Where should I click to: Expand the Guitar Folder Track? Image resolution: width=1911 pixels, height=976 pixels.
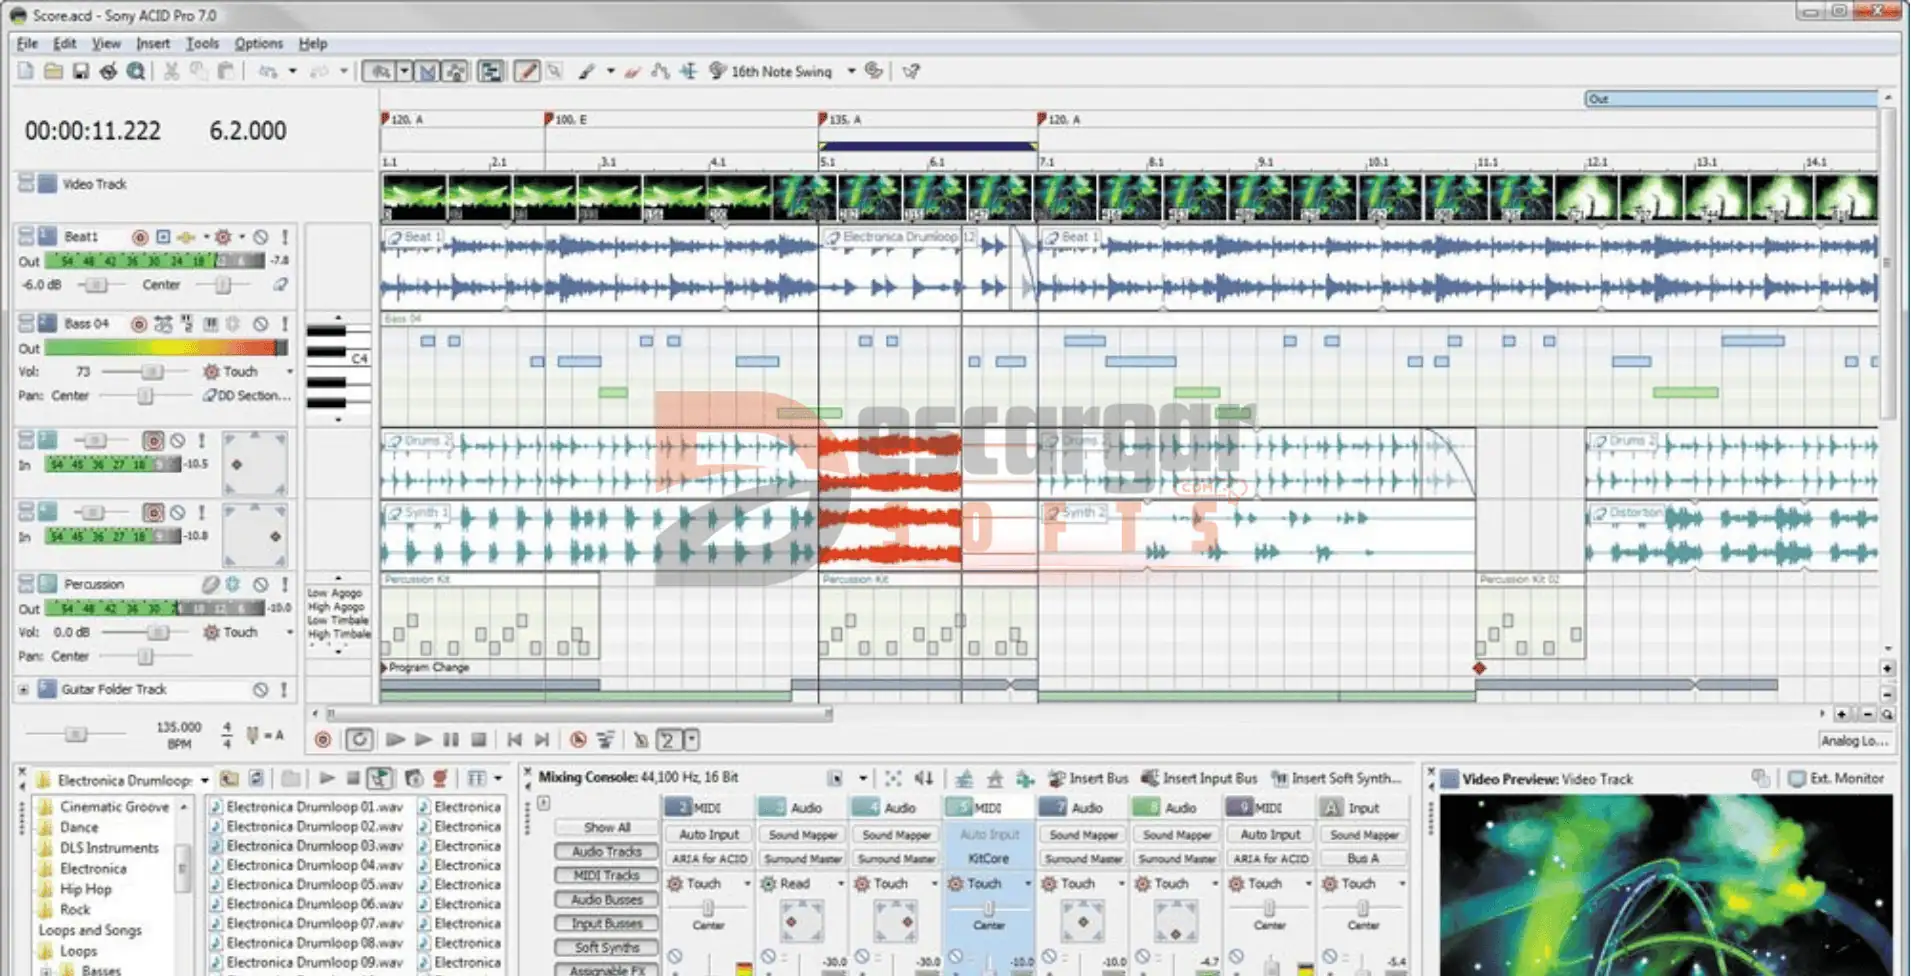click(x=23, y=690)
